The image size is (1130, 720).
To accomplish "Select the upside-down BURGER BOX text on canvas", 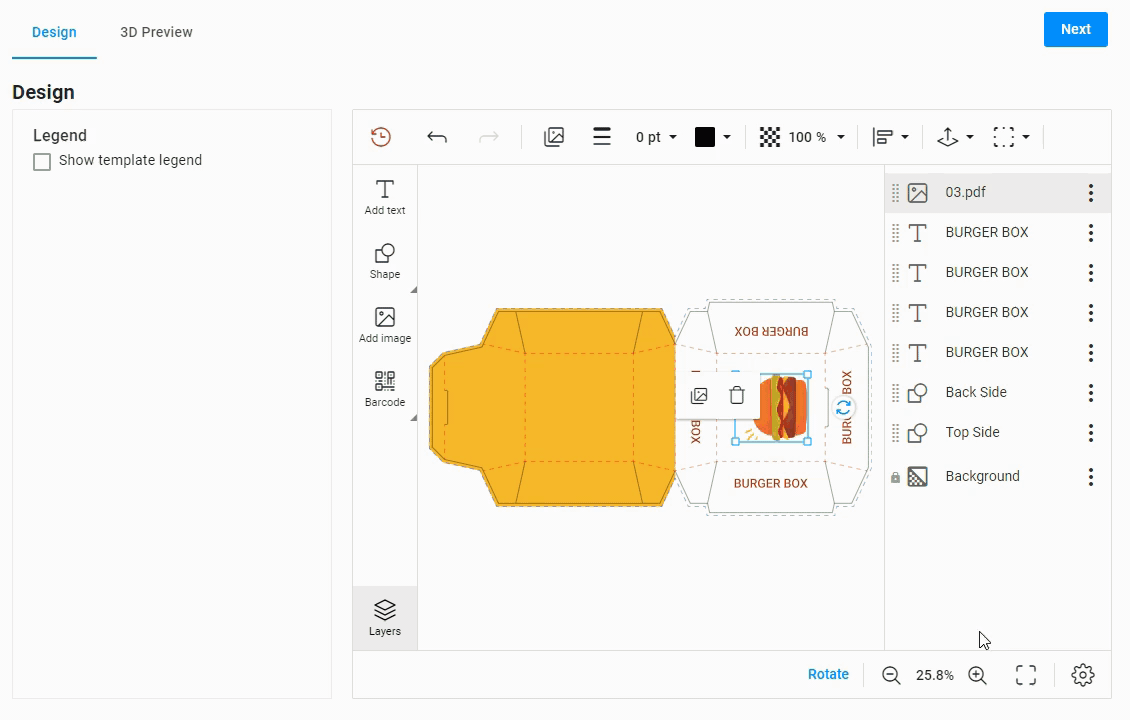I will [x=771, y=332].
